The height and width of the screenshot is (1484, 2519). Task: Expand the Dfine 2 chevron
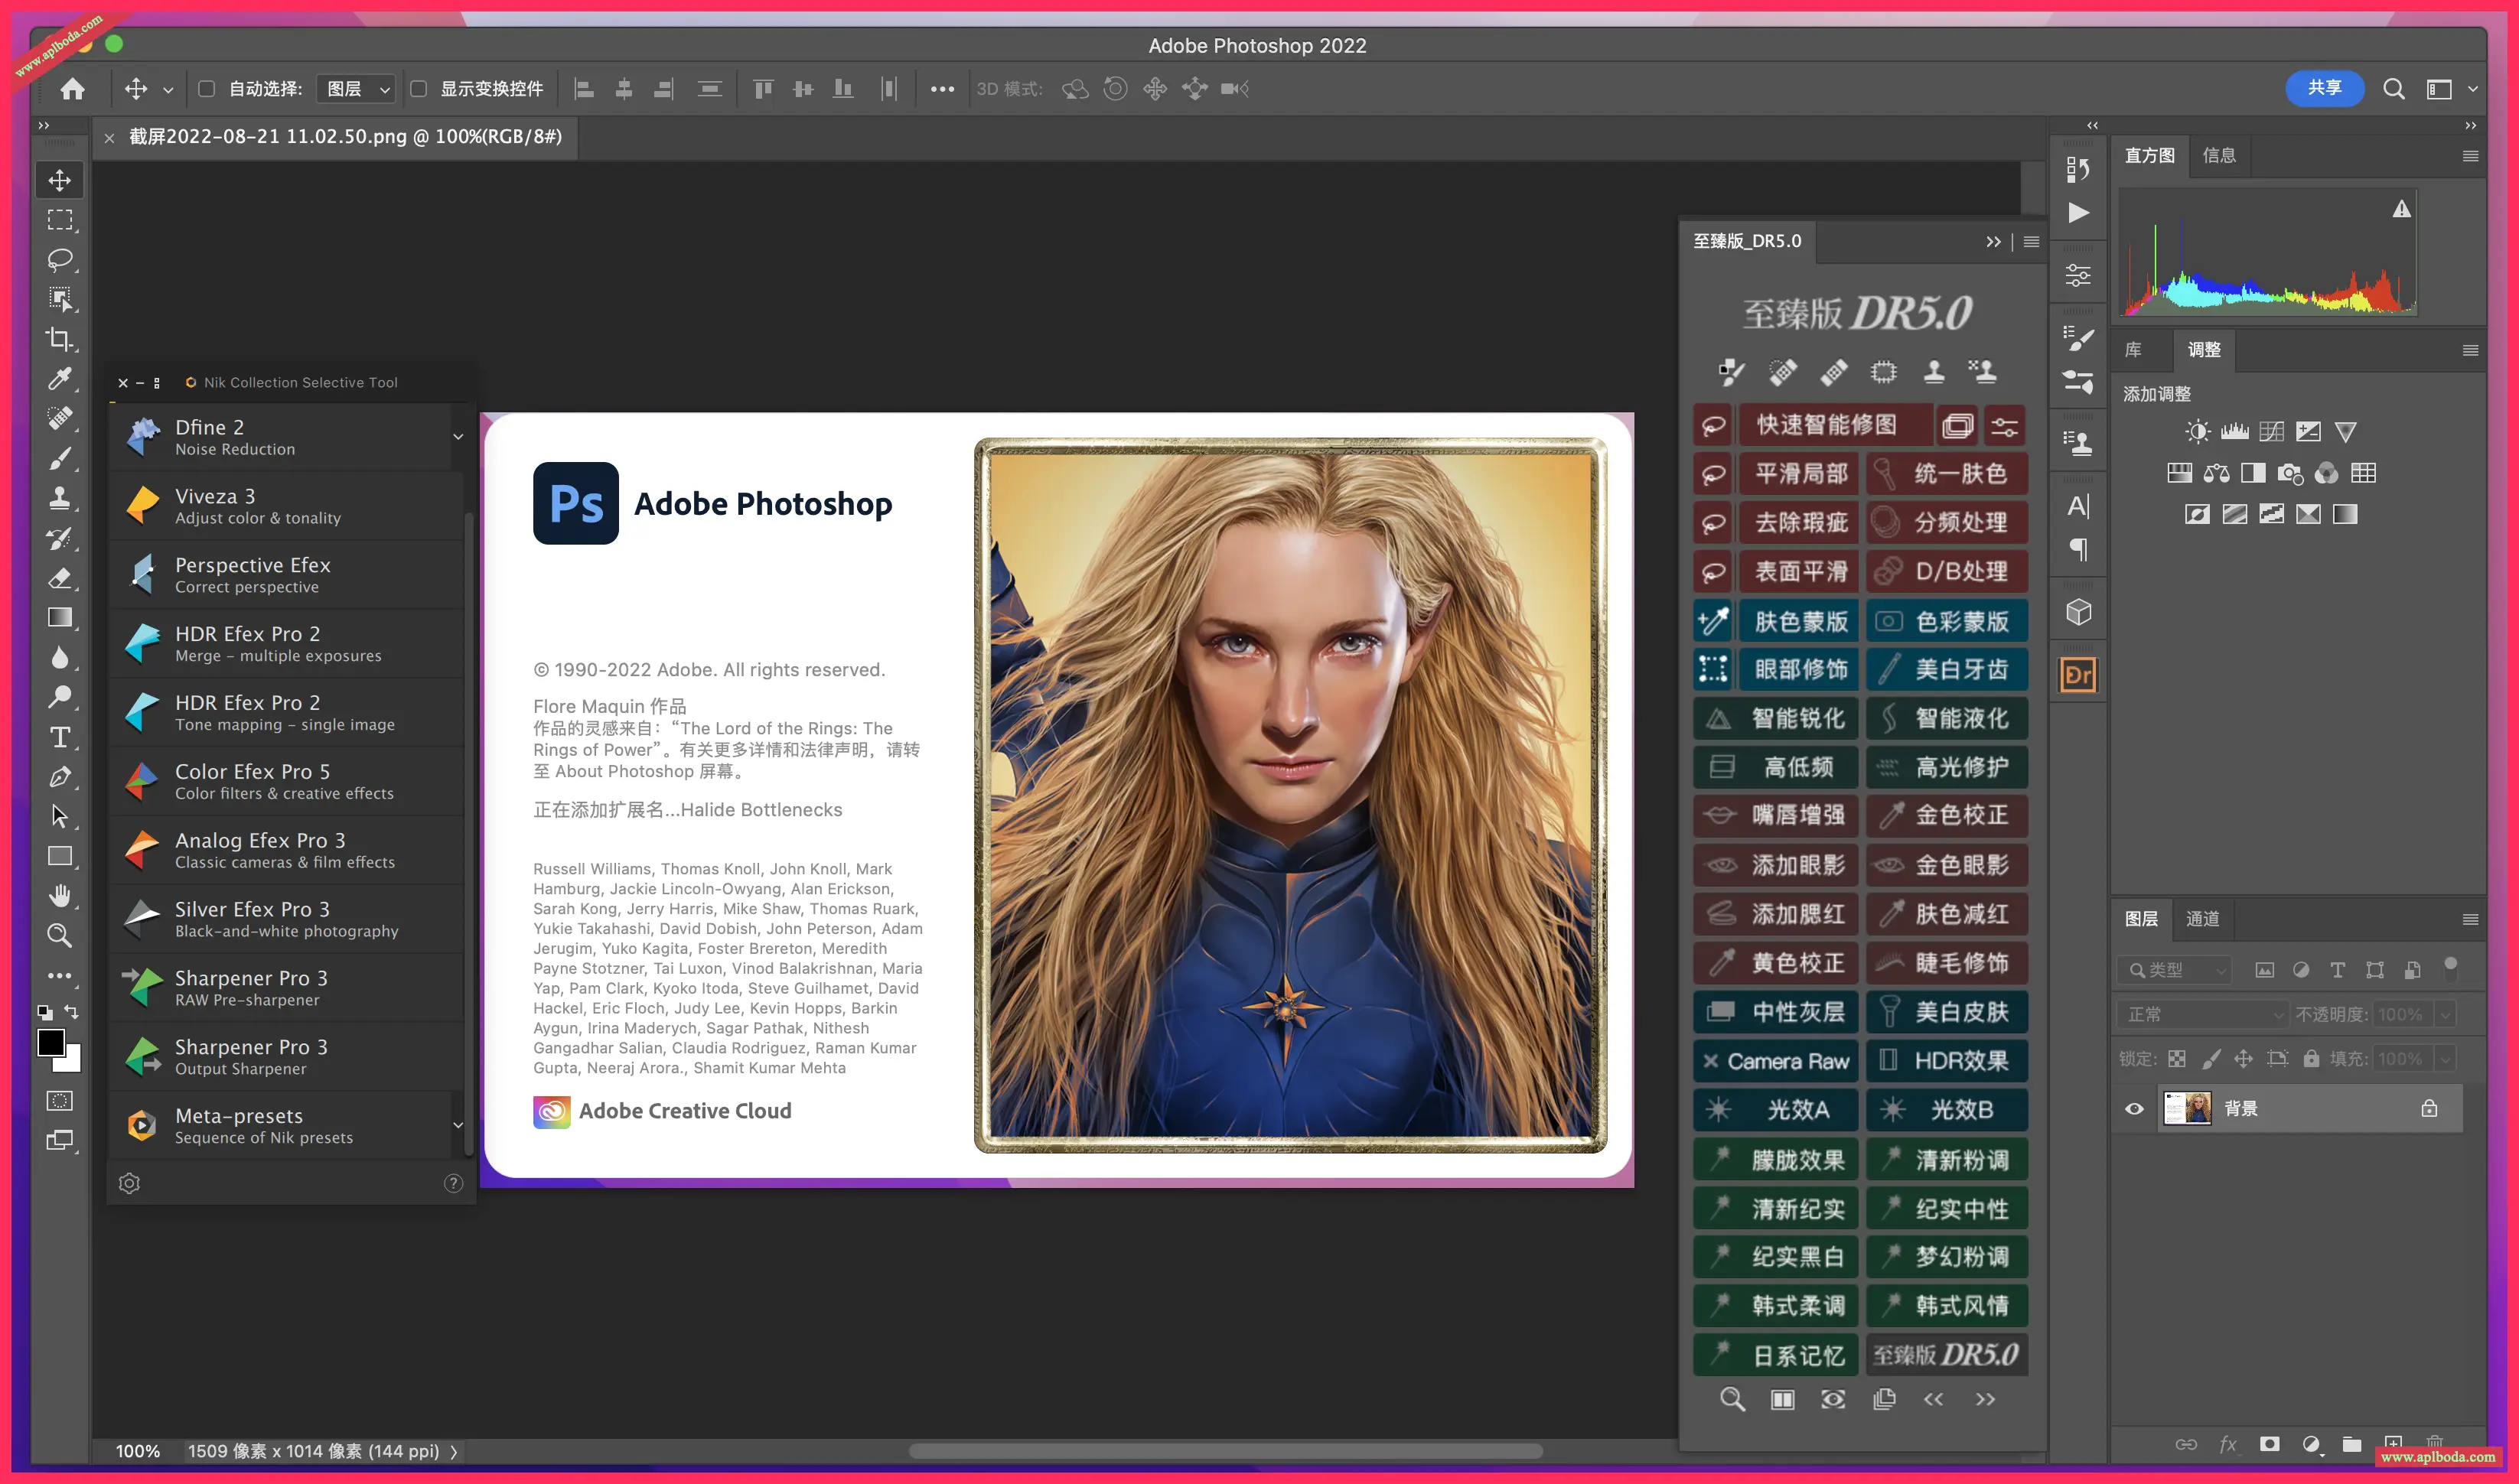(458, 437)
